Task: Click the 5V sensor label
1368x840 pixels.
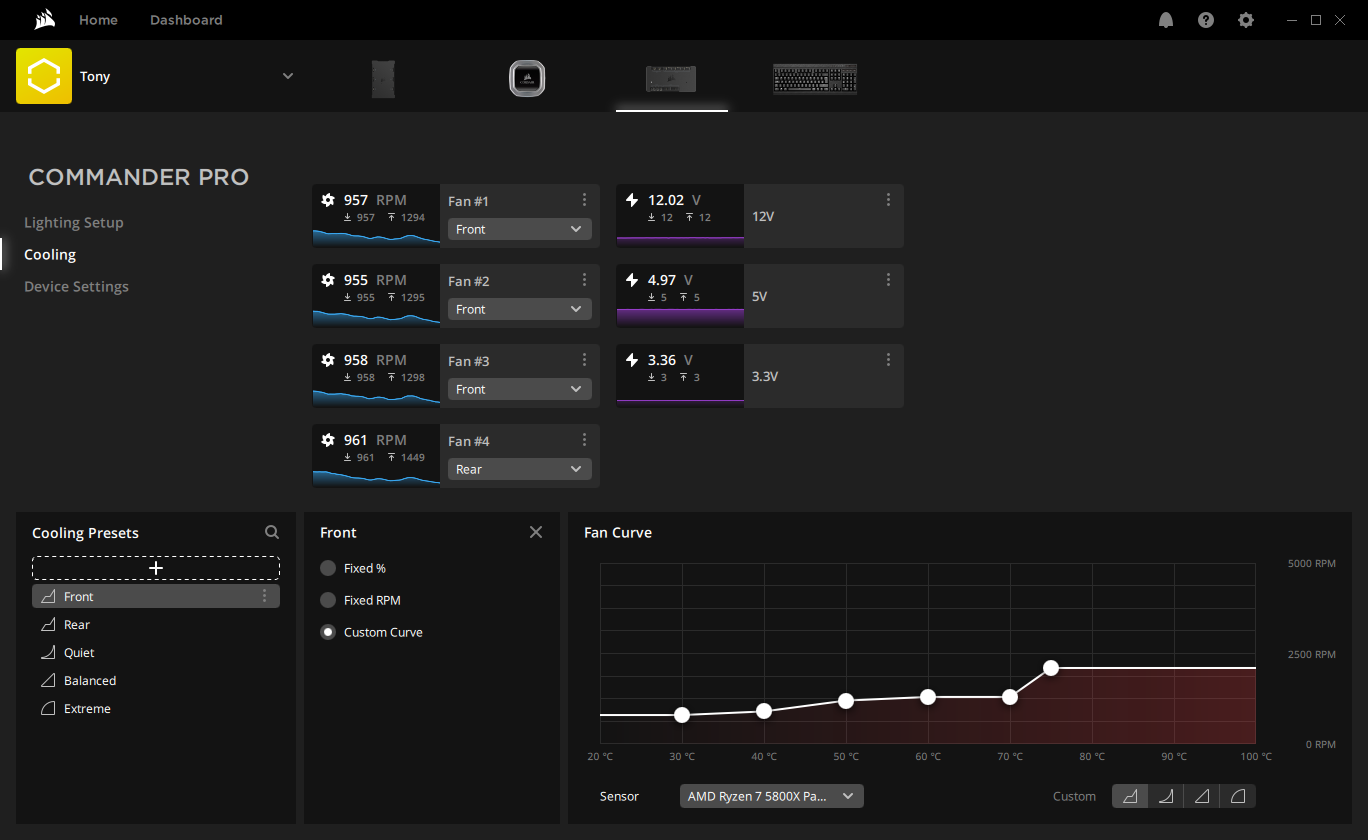Action: coord(760,296)
